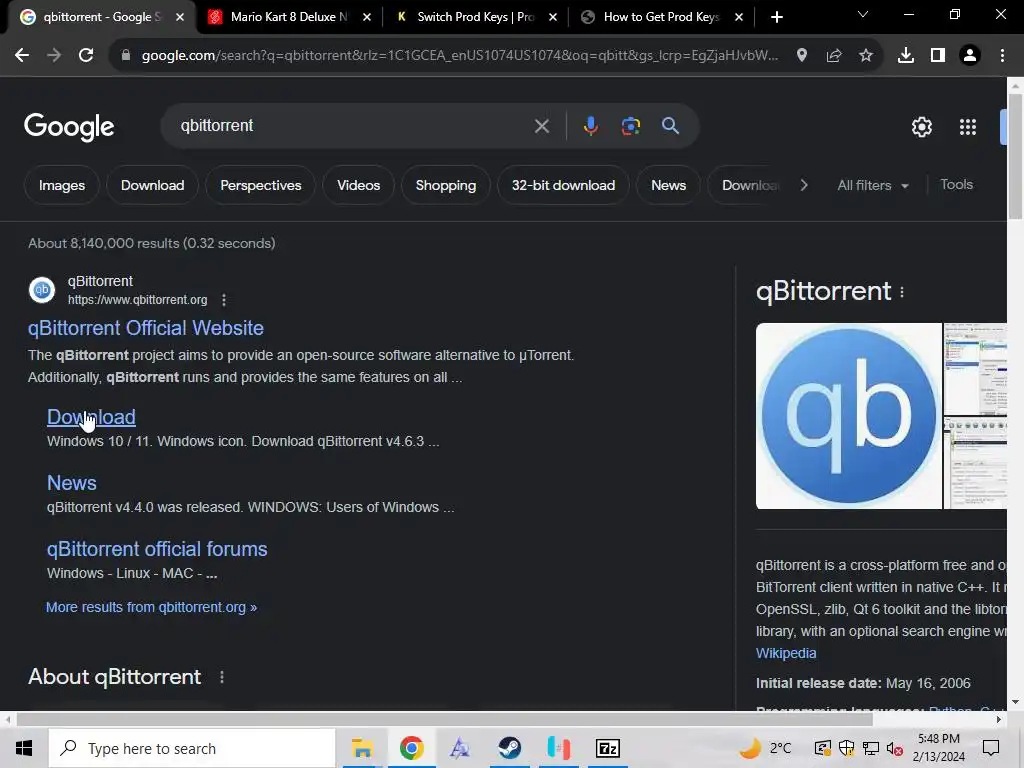The image size is (1024, 768).
Task: Select the Images filter chip
Action: (x=61, y=185)
